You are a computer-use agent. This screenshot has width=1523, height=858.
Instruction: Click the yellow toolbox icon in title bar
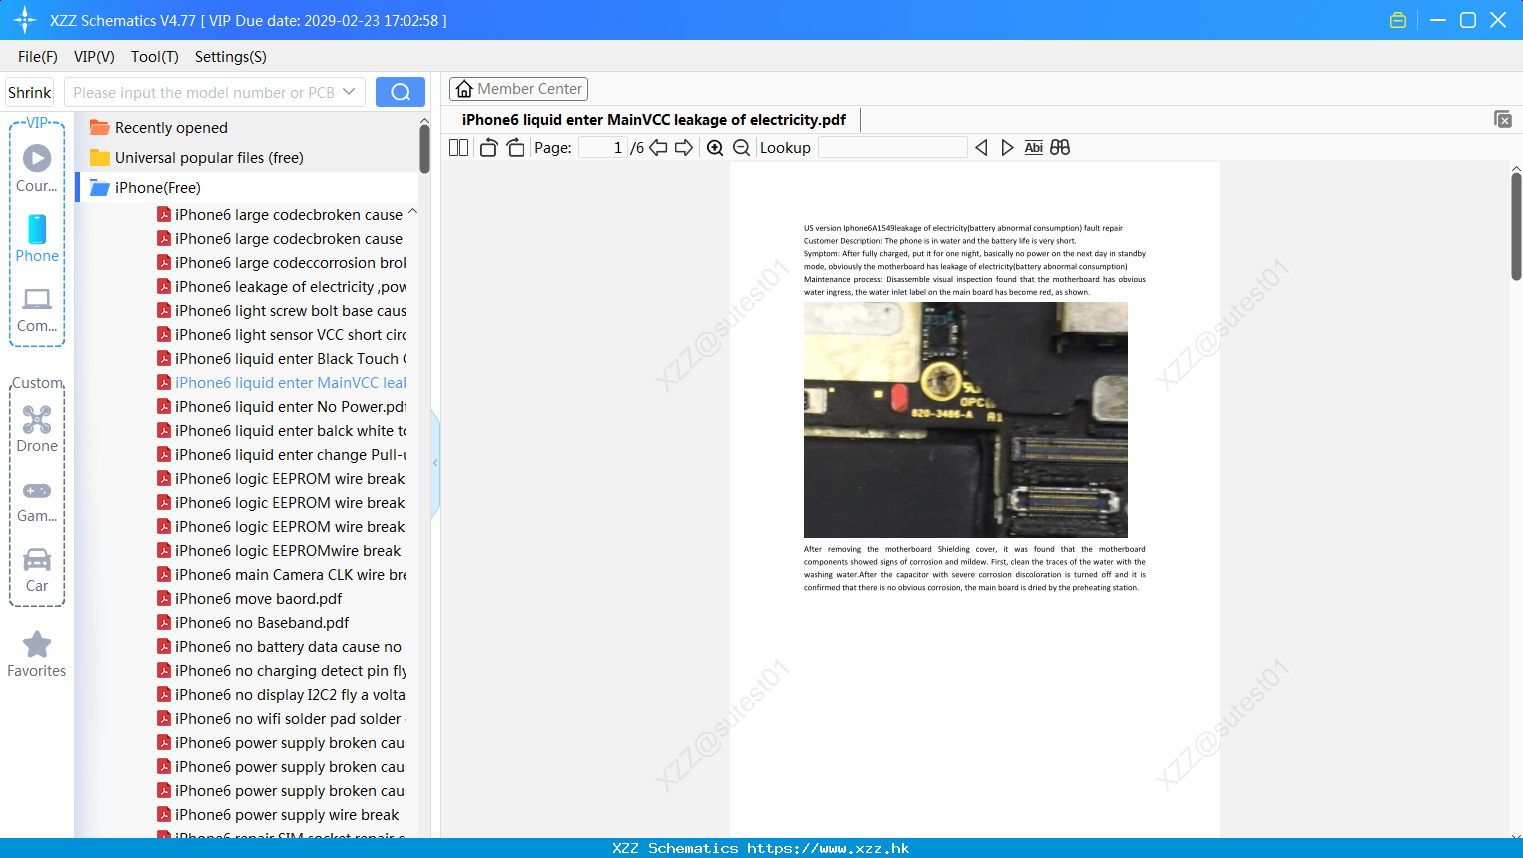[1398, 20]
